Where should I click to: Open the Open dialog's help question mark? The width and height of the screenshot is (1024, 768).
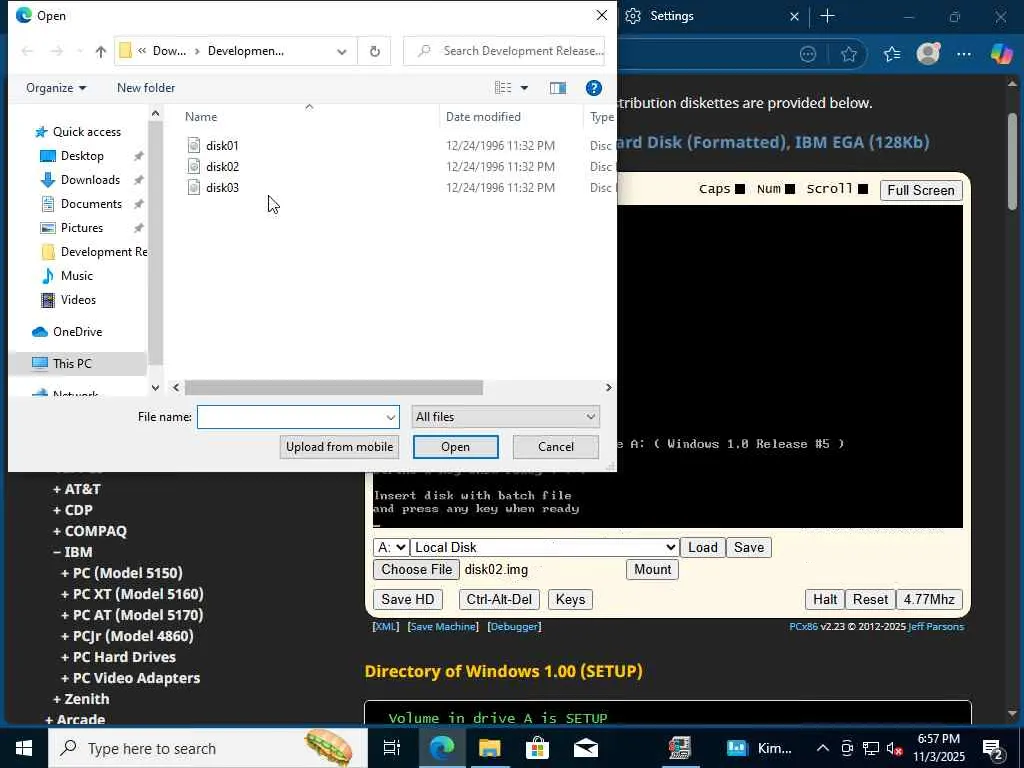594,88
